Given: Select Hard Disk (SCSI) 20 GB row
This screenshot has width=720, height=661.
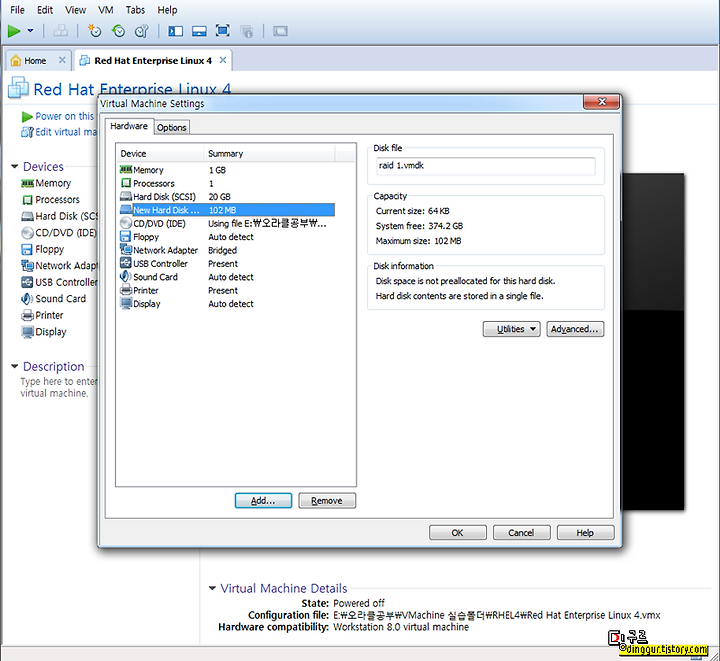Looking at the screenshot, I should [227, 196].
